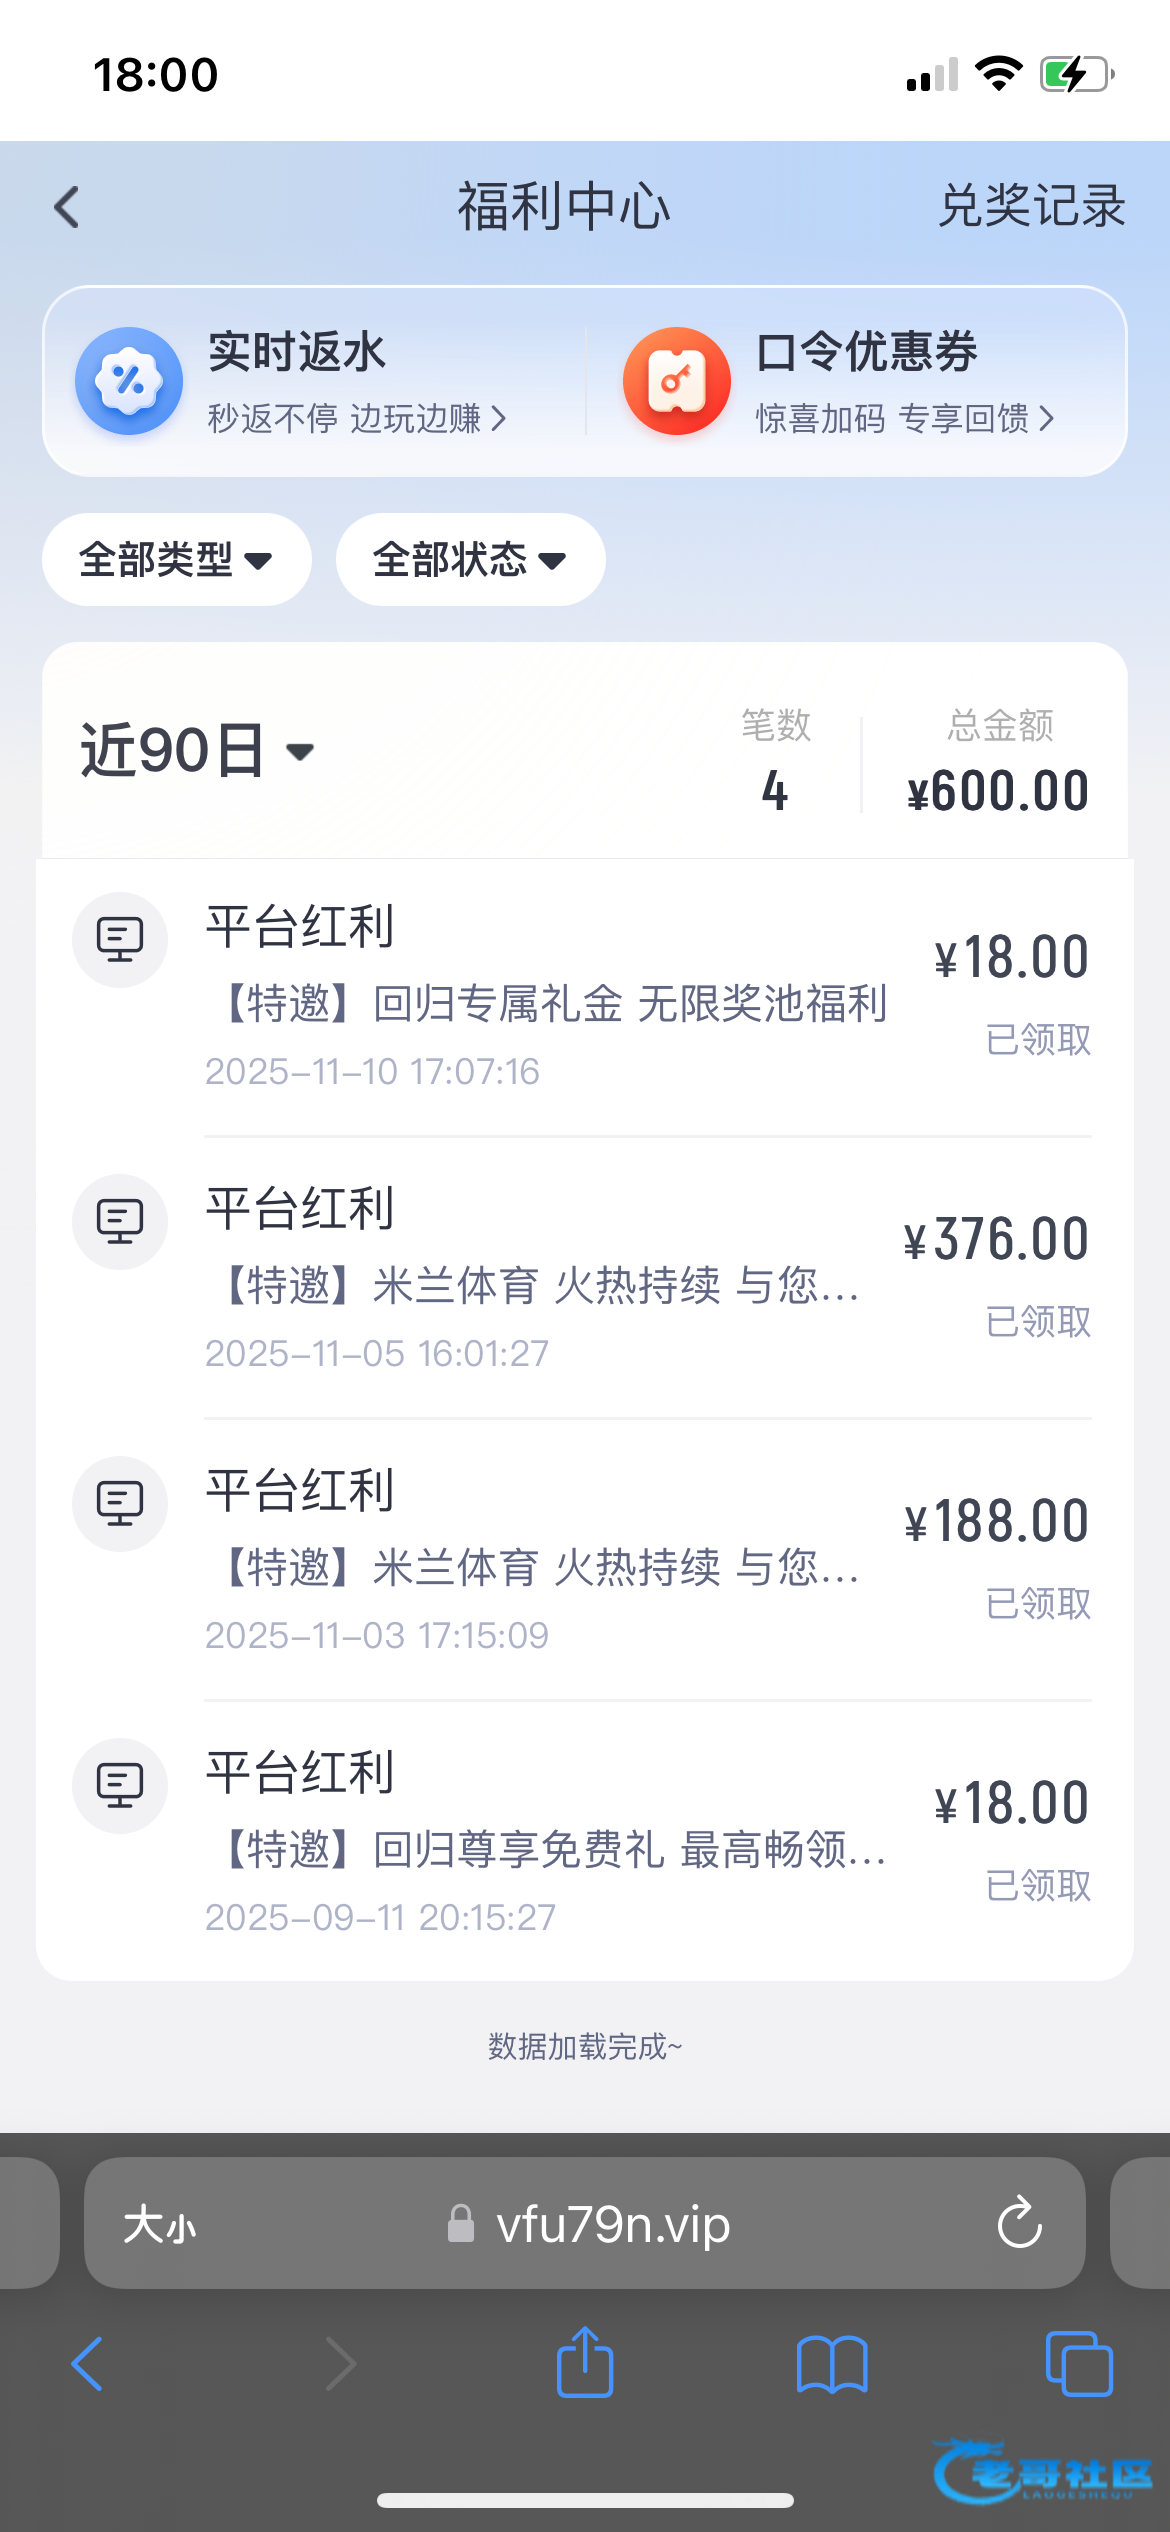Image resolution: width=1170 pixels, height=2532 pixels.
Task: Reload the page with refresh icon
Action: 1019,2224
